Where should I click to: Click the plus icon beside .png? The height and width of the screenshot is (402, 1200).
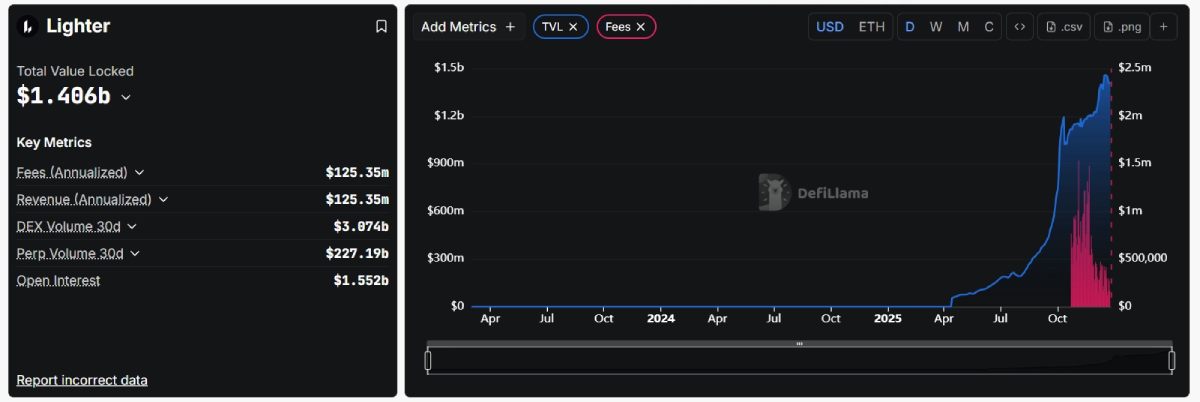pyautogui.click(x=1164, y=27)
